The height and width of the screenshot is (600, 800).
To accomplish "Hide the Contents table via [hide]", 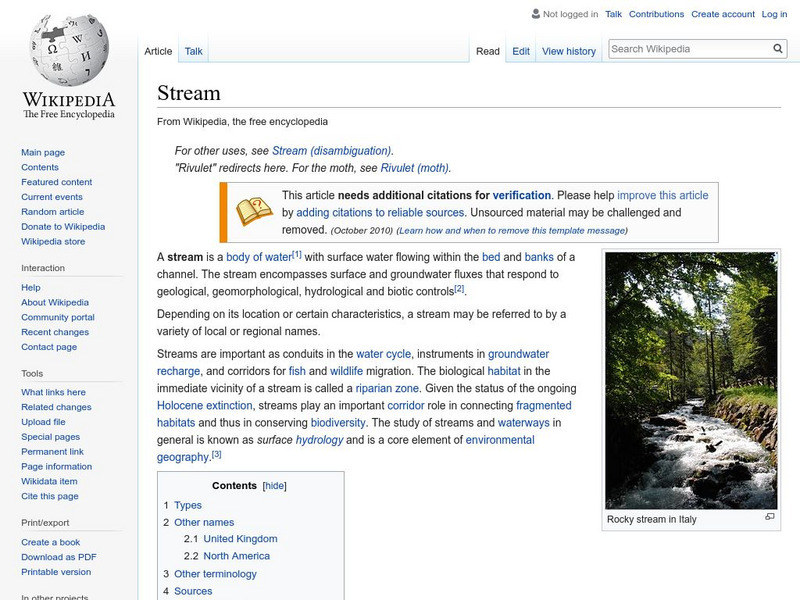I will click(x=274, y=486).
